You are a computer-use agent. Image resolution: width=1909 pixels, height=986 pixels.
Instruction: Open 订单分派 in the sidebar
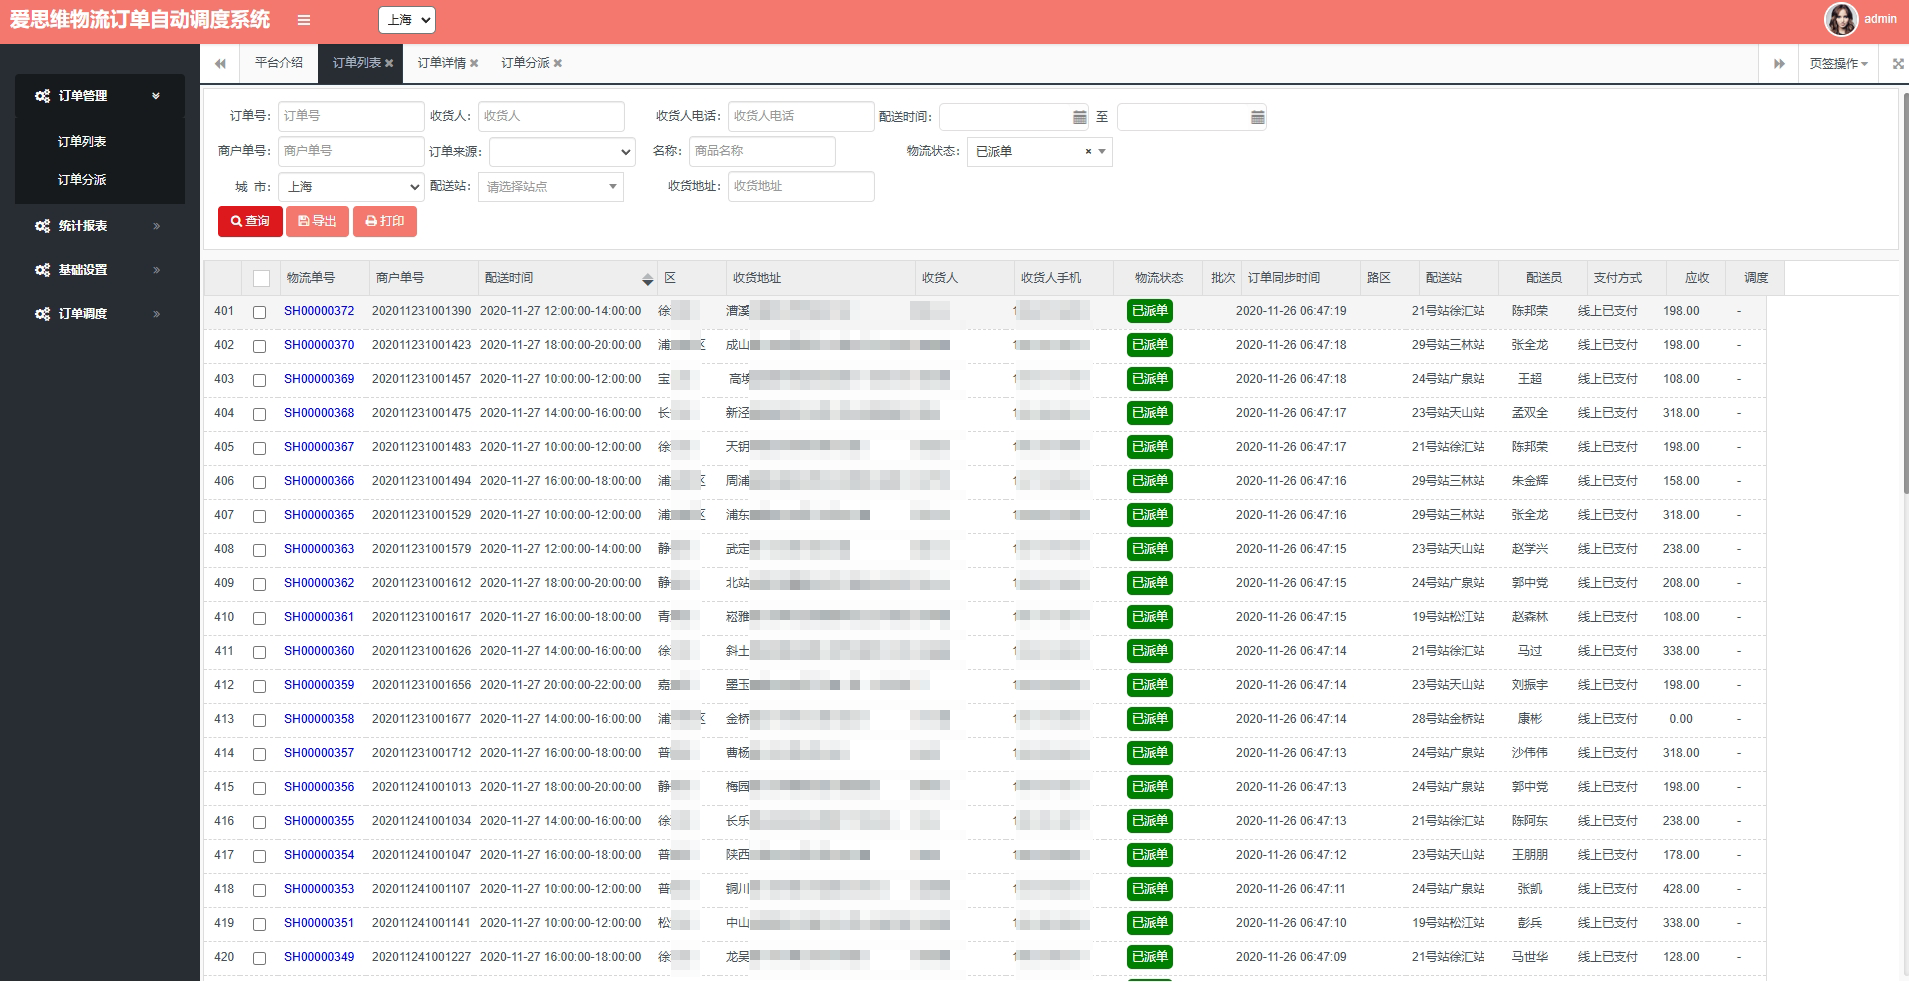point(82,180)
